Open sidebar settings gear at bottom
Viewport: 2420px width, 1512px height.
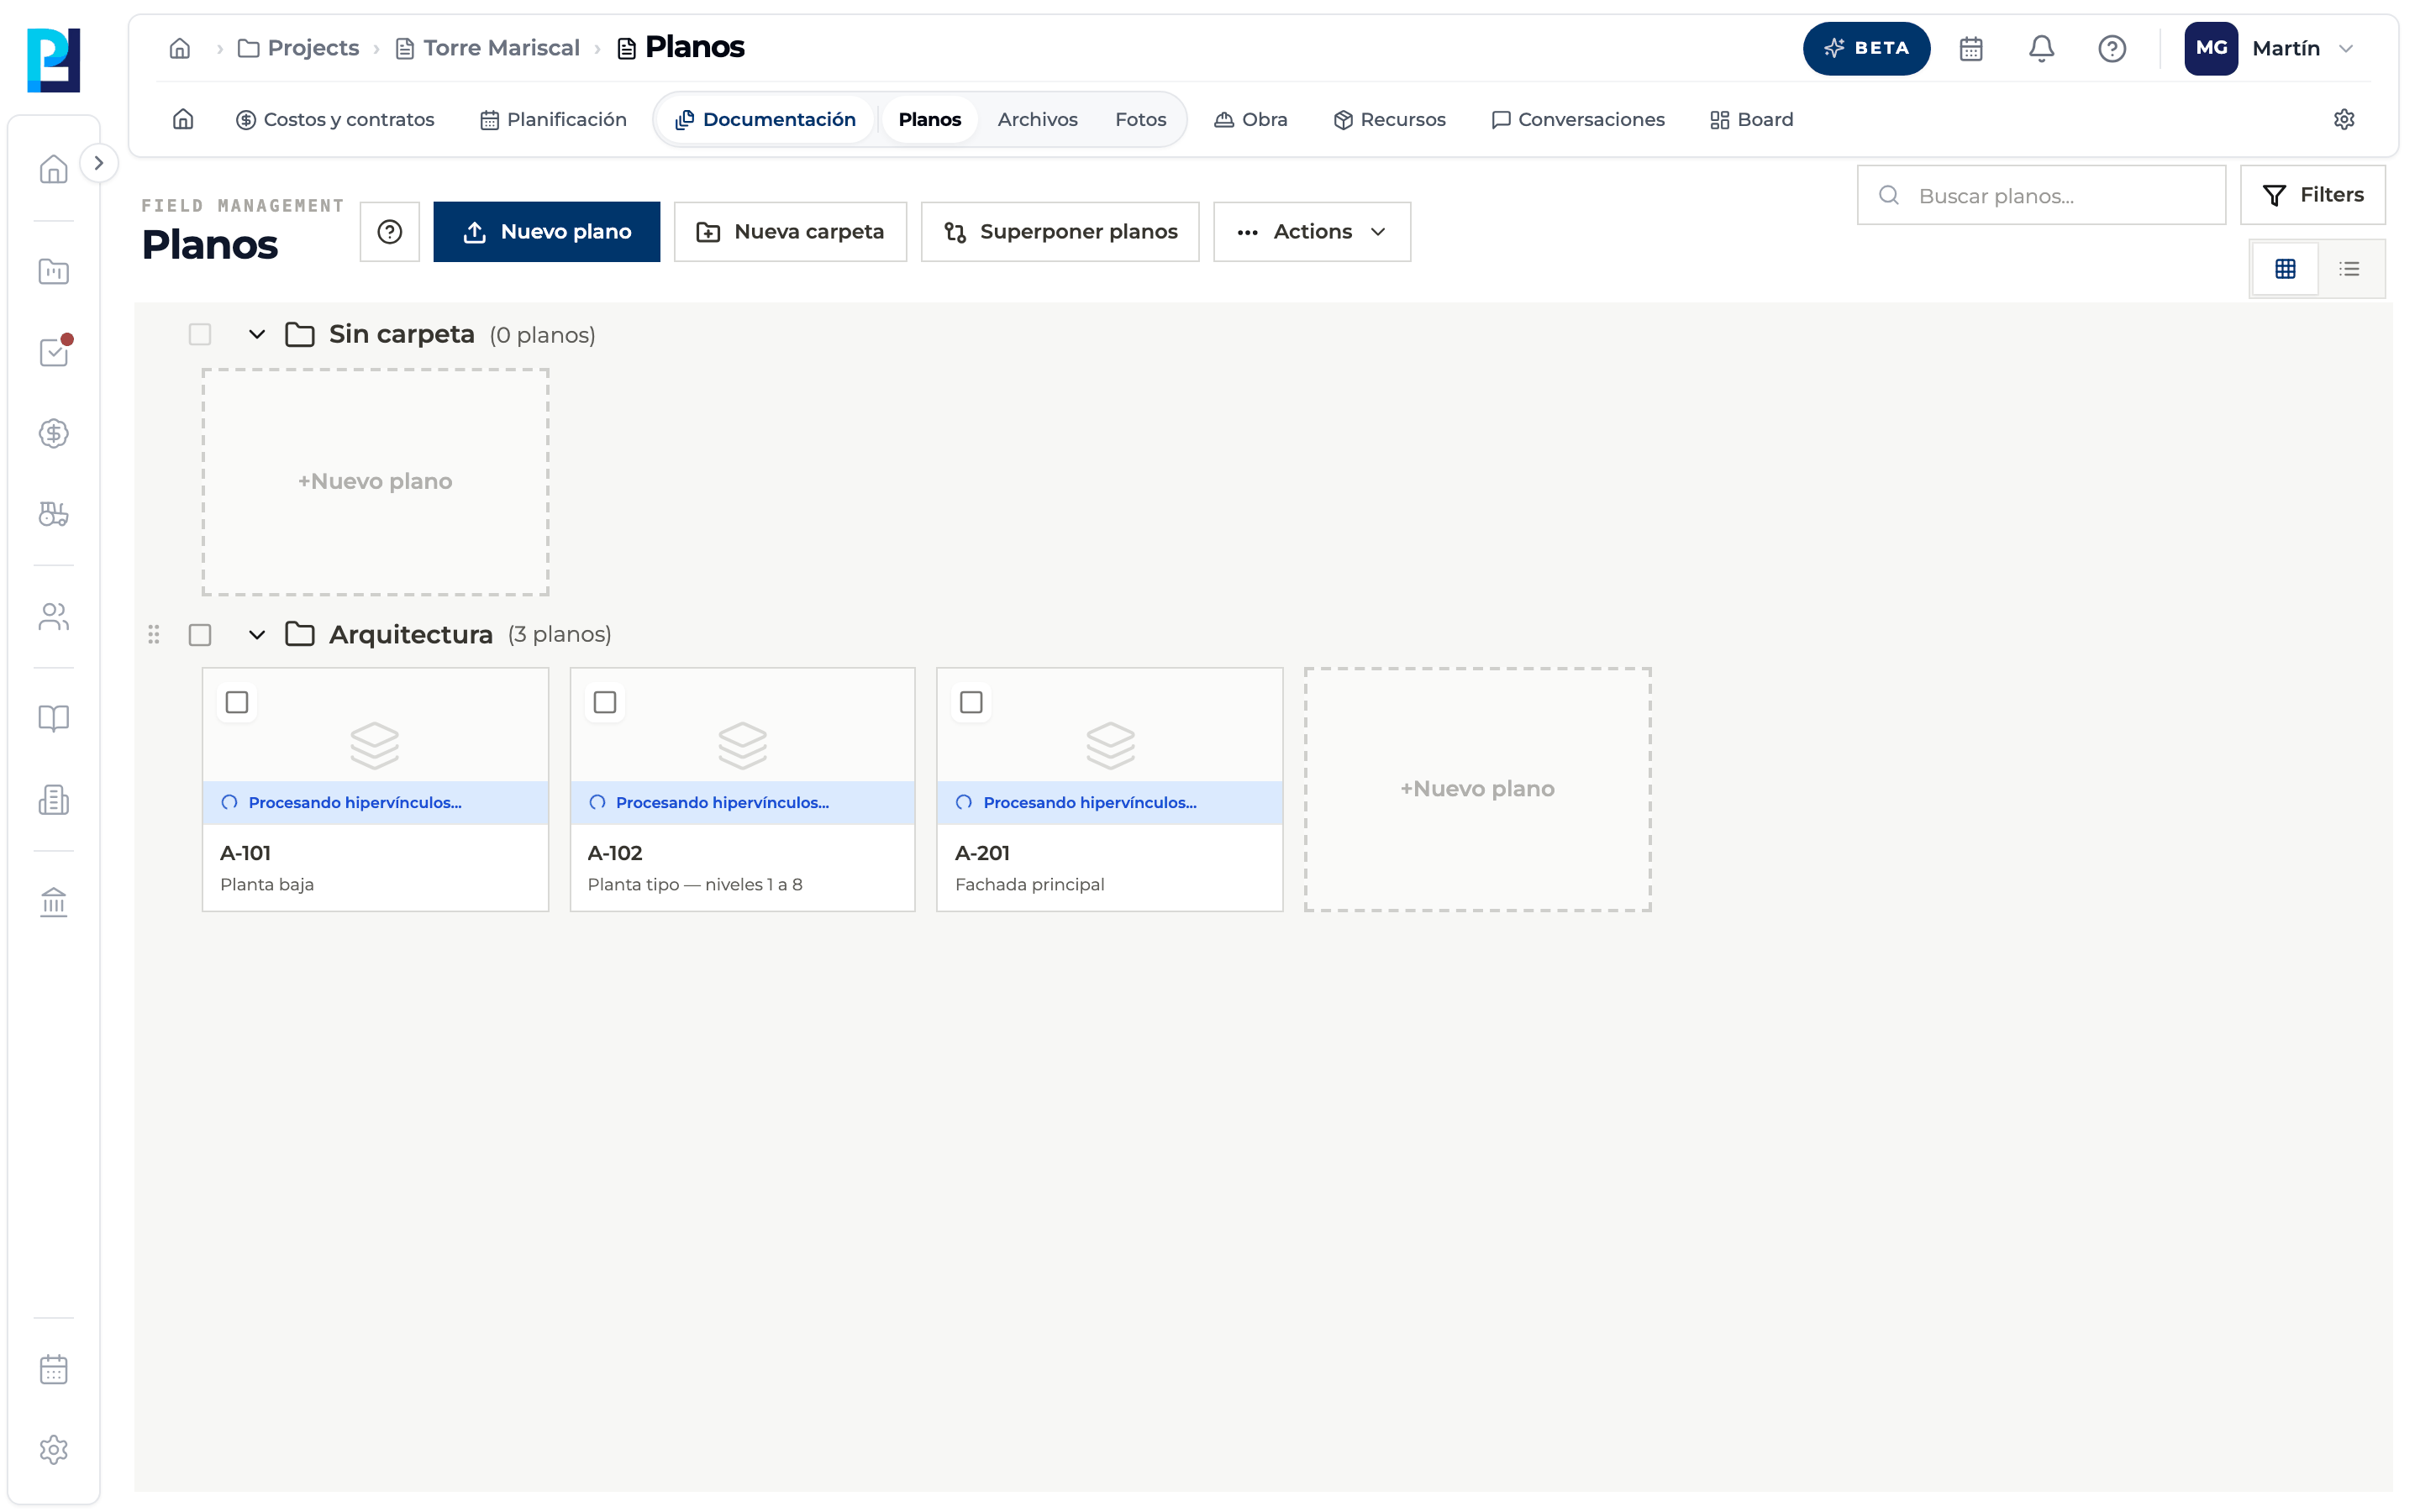click(x=54, y=1449)
